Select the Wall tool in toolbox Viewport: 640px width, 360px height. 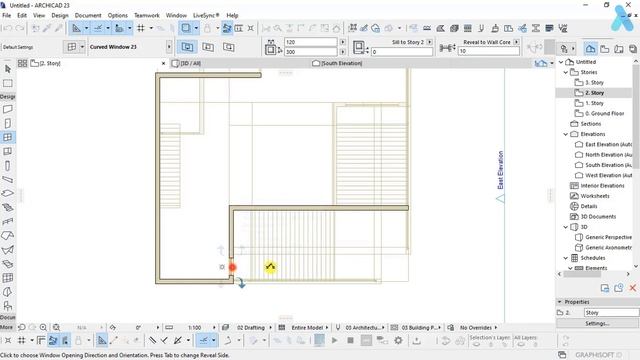pyautogui.click(x=8, y=109)
